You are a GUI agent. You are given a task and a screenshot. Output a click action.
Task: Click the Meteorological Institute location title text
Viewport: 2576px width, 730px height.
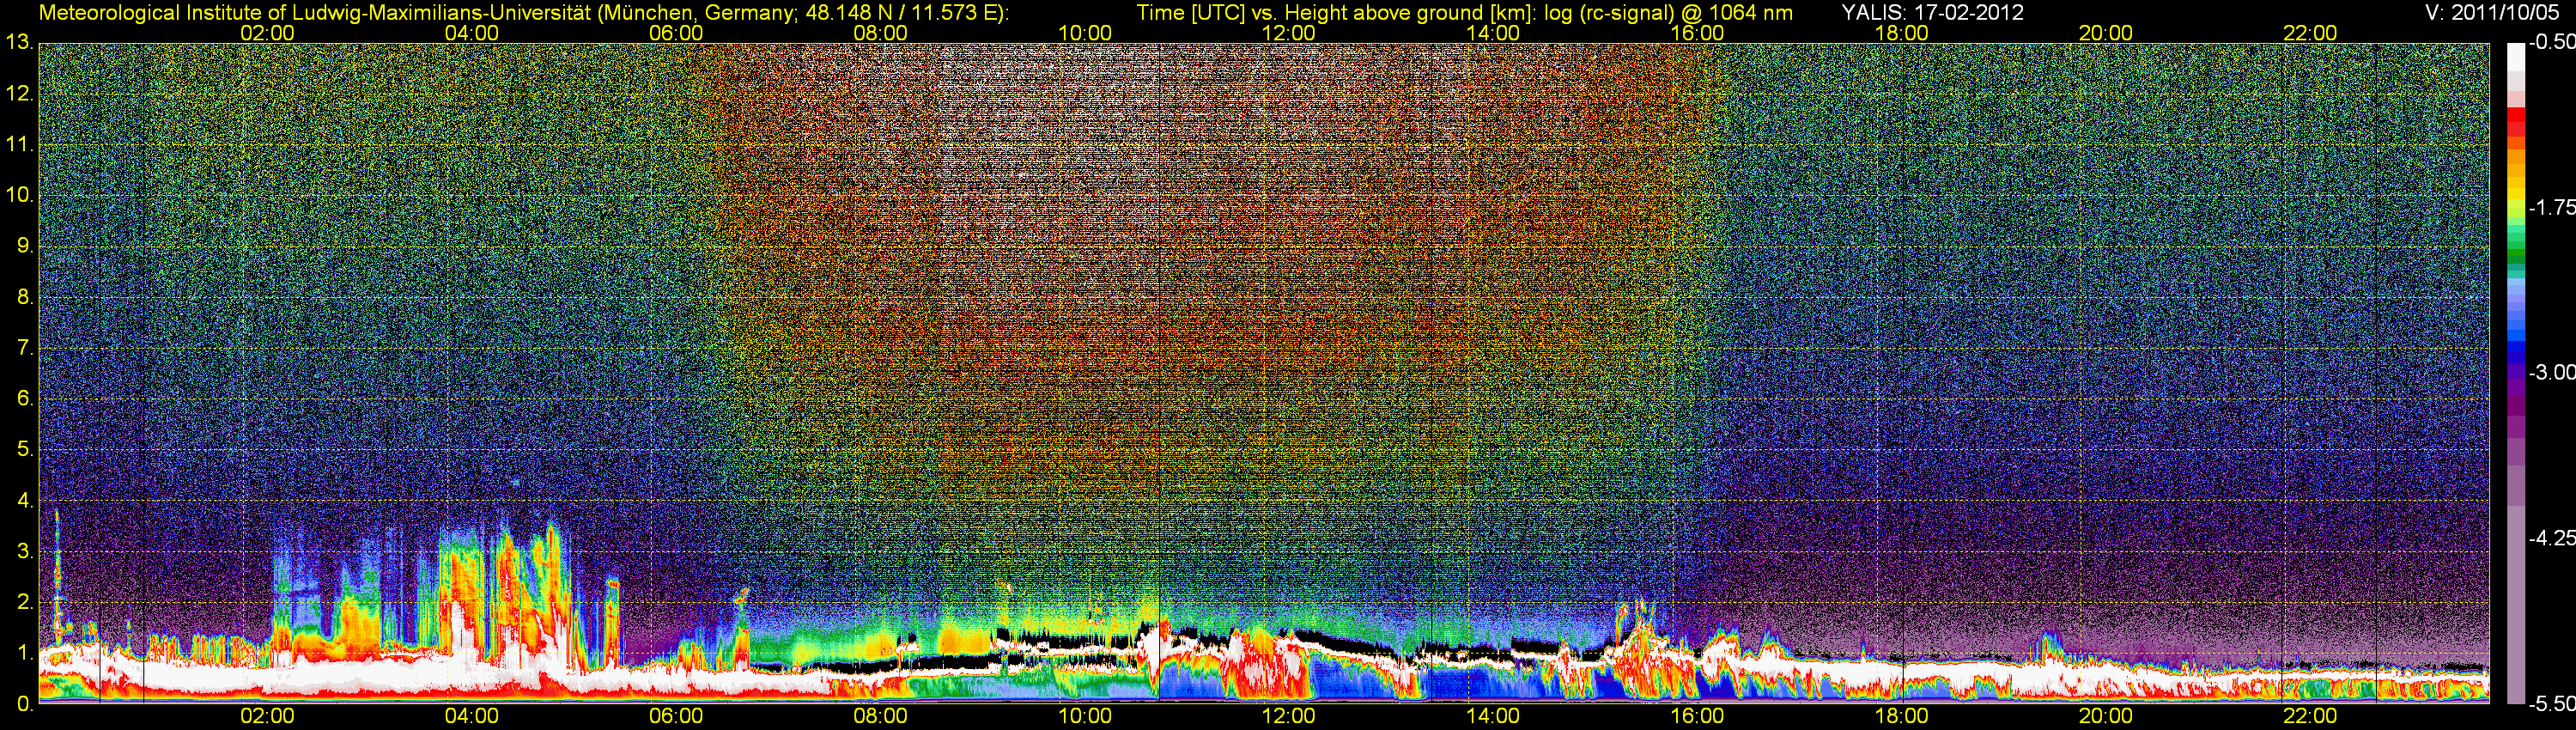[x=523, y=12]
